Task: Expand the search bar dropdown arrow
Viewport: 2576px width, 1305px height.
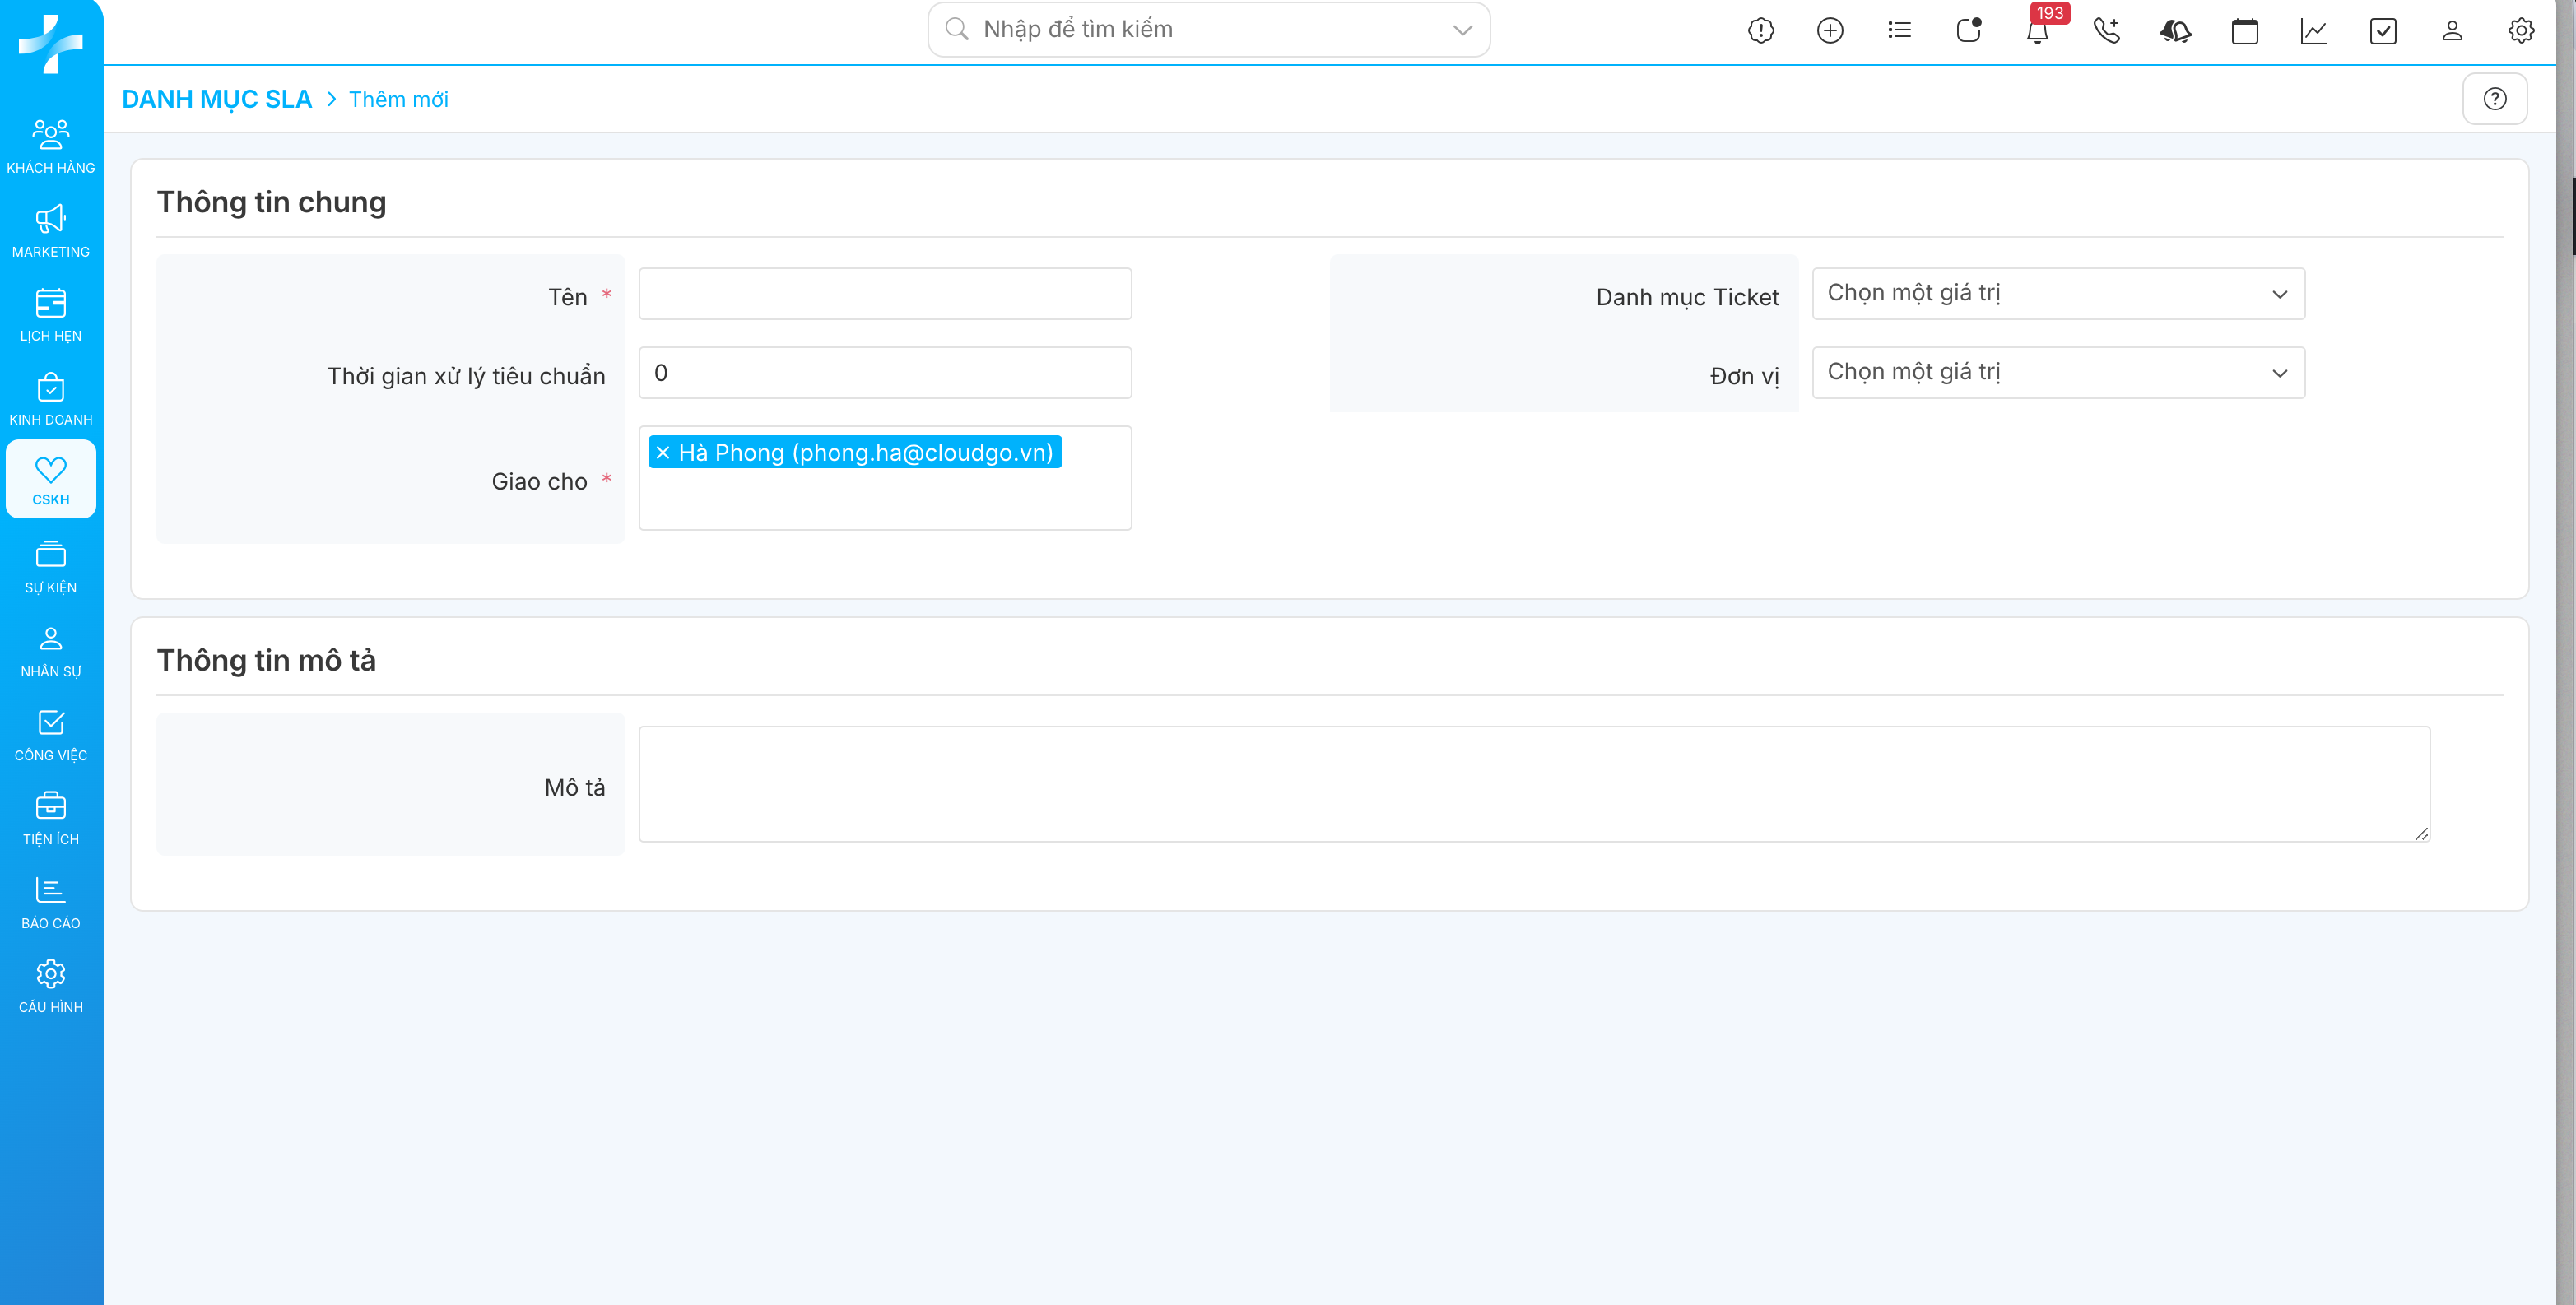Action: click(1462, 30)
